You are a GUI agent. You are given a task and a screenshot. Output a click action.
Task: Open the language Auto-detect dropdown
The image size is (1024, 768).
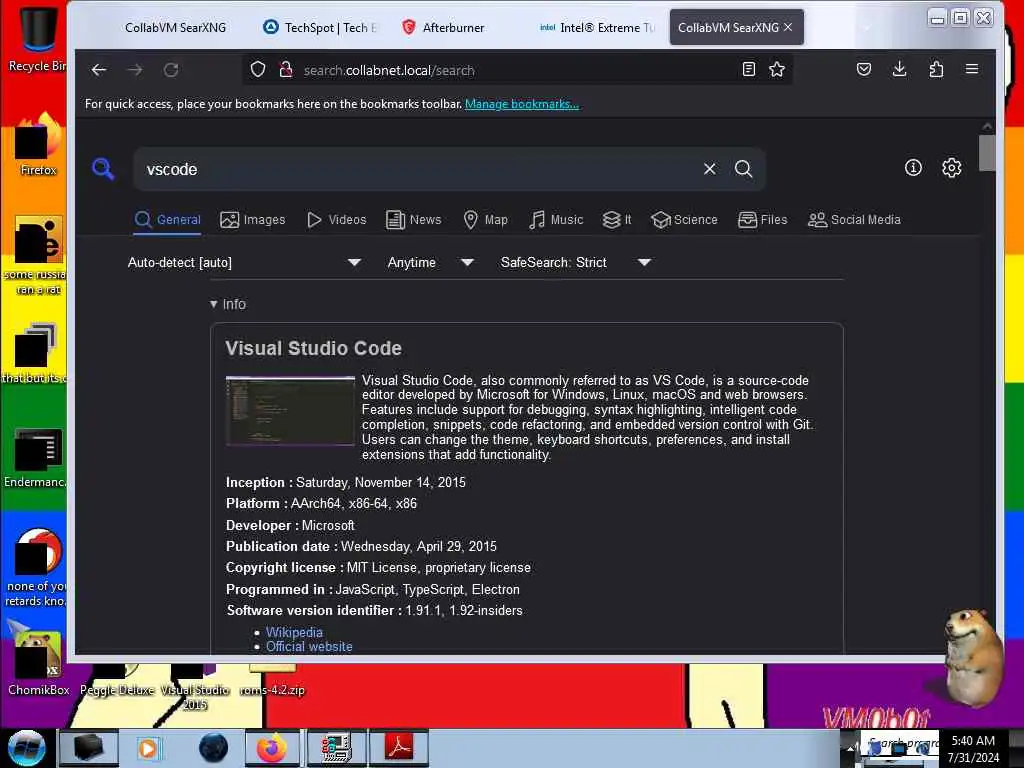point(244,263)
